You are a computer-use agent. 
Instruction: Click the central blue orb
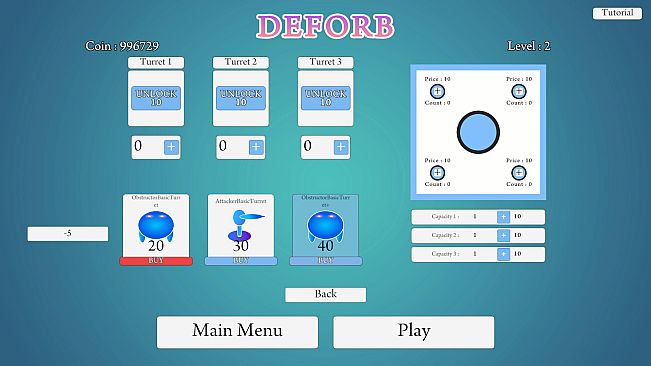(x=478, y=132)
